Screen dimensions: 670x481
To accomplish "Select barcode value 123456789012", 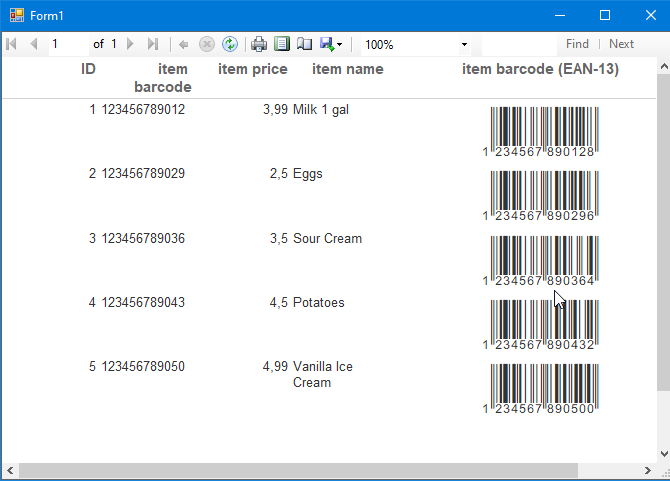I will [x=143, y=109].
